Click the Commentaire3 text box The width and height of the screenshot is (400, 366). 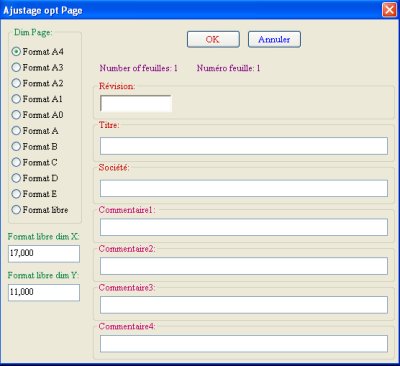click(244, 305)
